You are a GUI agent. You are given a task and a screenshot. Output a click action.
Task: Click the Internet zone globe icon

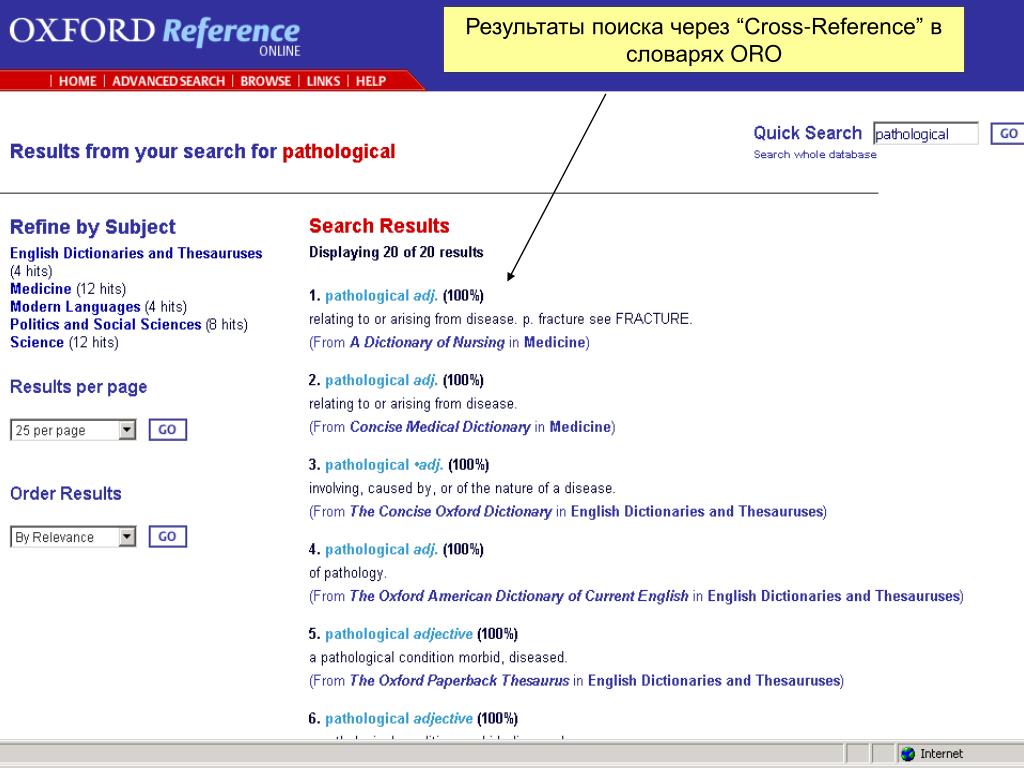tap(908, 754)
